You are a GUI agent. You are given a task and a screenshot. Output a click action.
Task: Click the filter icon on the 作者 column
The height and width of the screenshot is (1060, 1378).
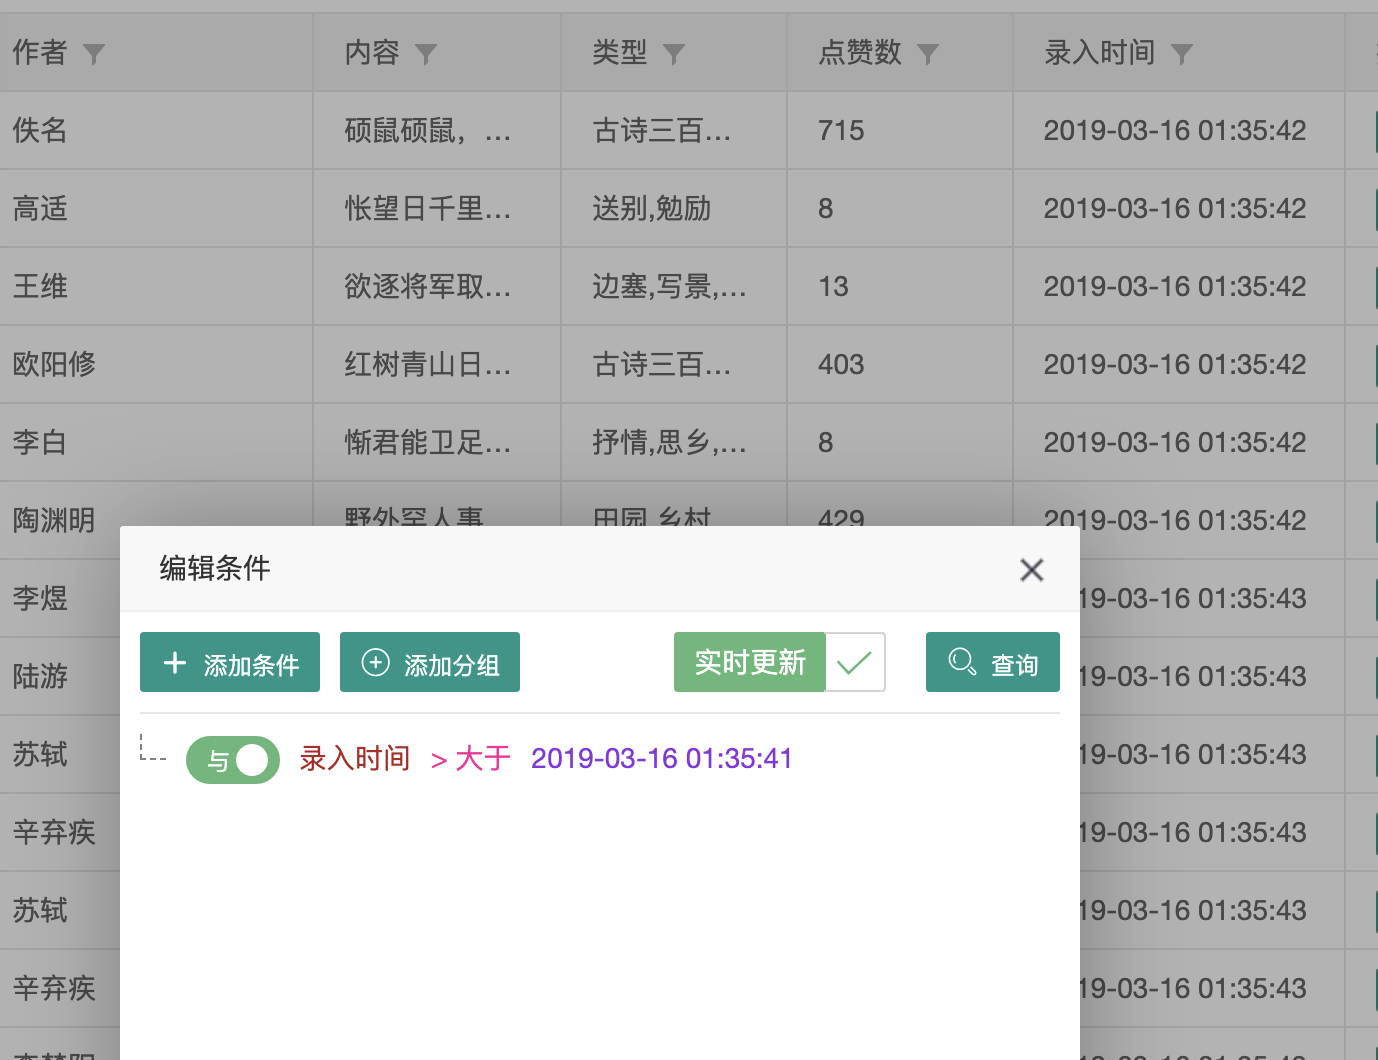[95, 55]
